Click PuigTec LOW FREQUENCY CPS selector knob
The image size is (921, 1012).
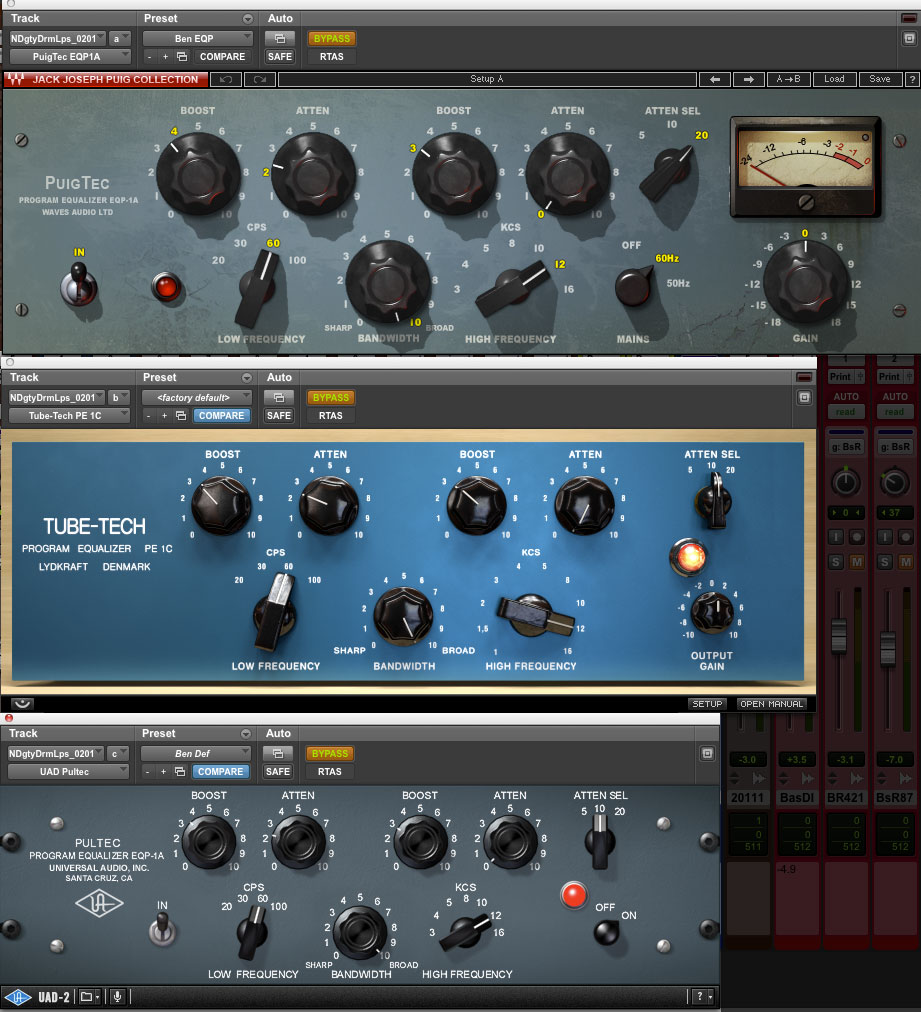click(x=259, y=288)
